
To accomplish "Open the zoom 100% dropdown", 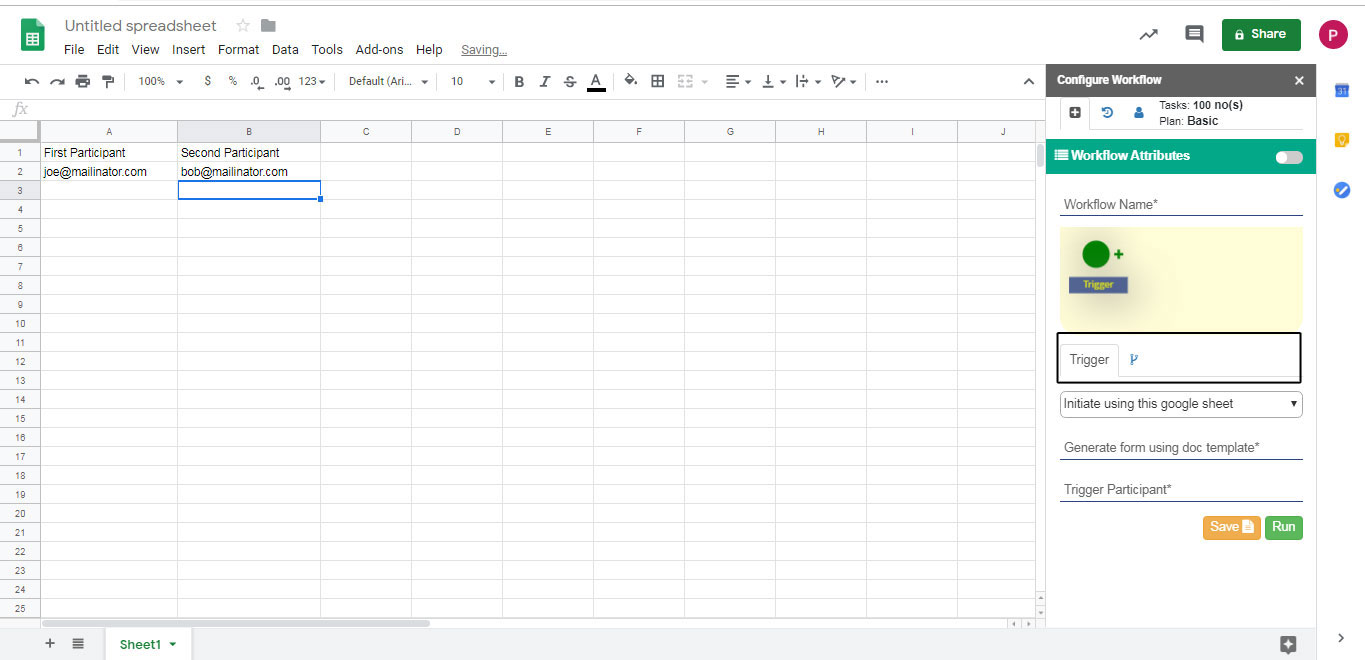I will click(161, 82).
